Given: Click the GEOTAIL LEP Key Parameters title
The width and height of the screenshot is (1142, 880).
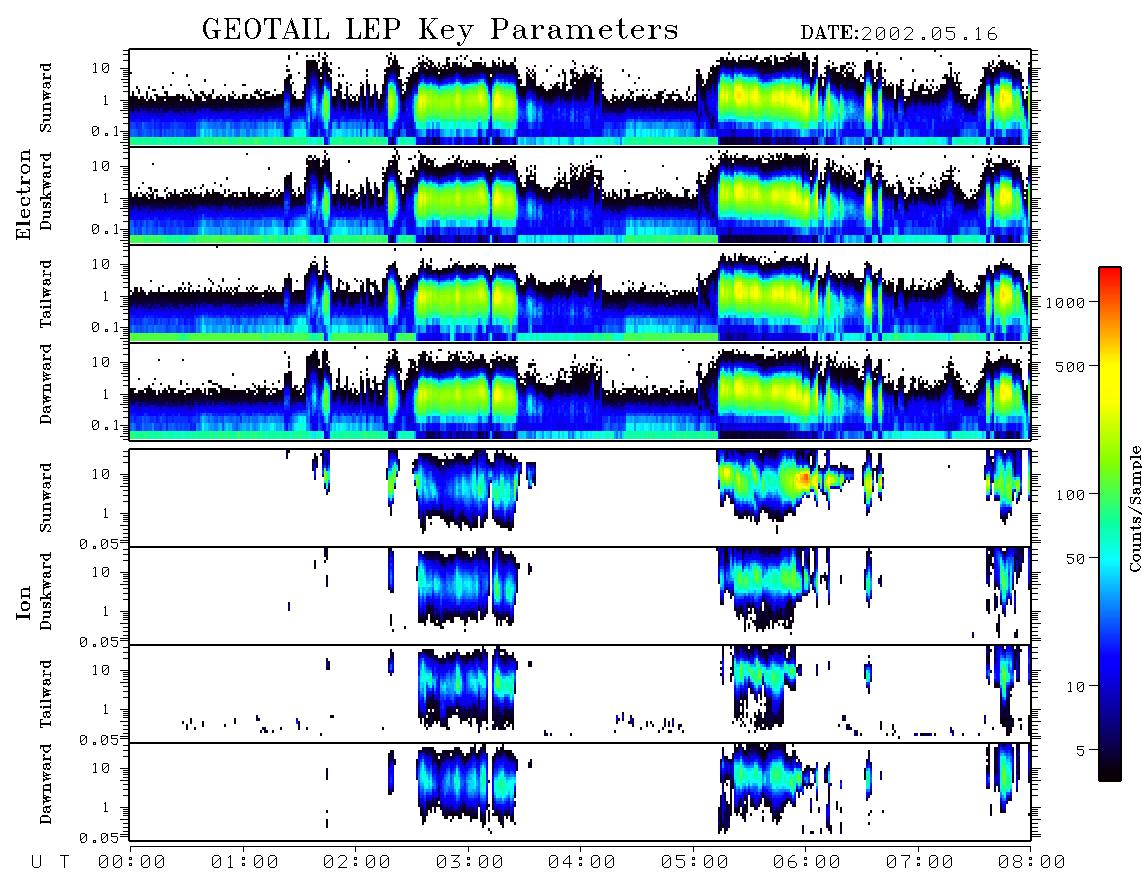Looking at the screenshot, I should 440,30.
